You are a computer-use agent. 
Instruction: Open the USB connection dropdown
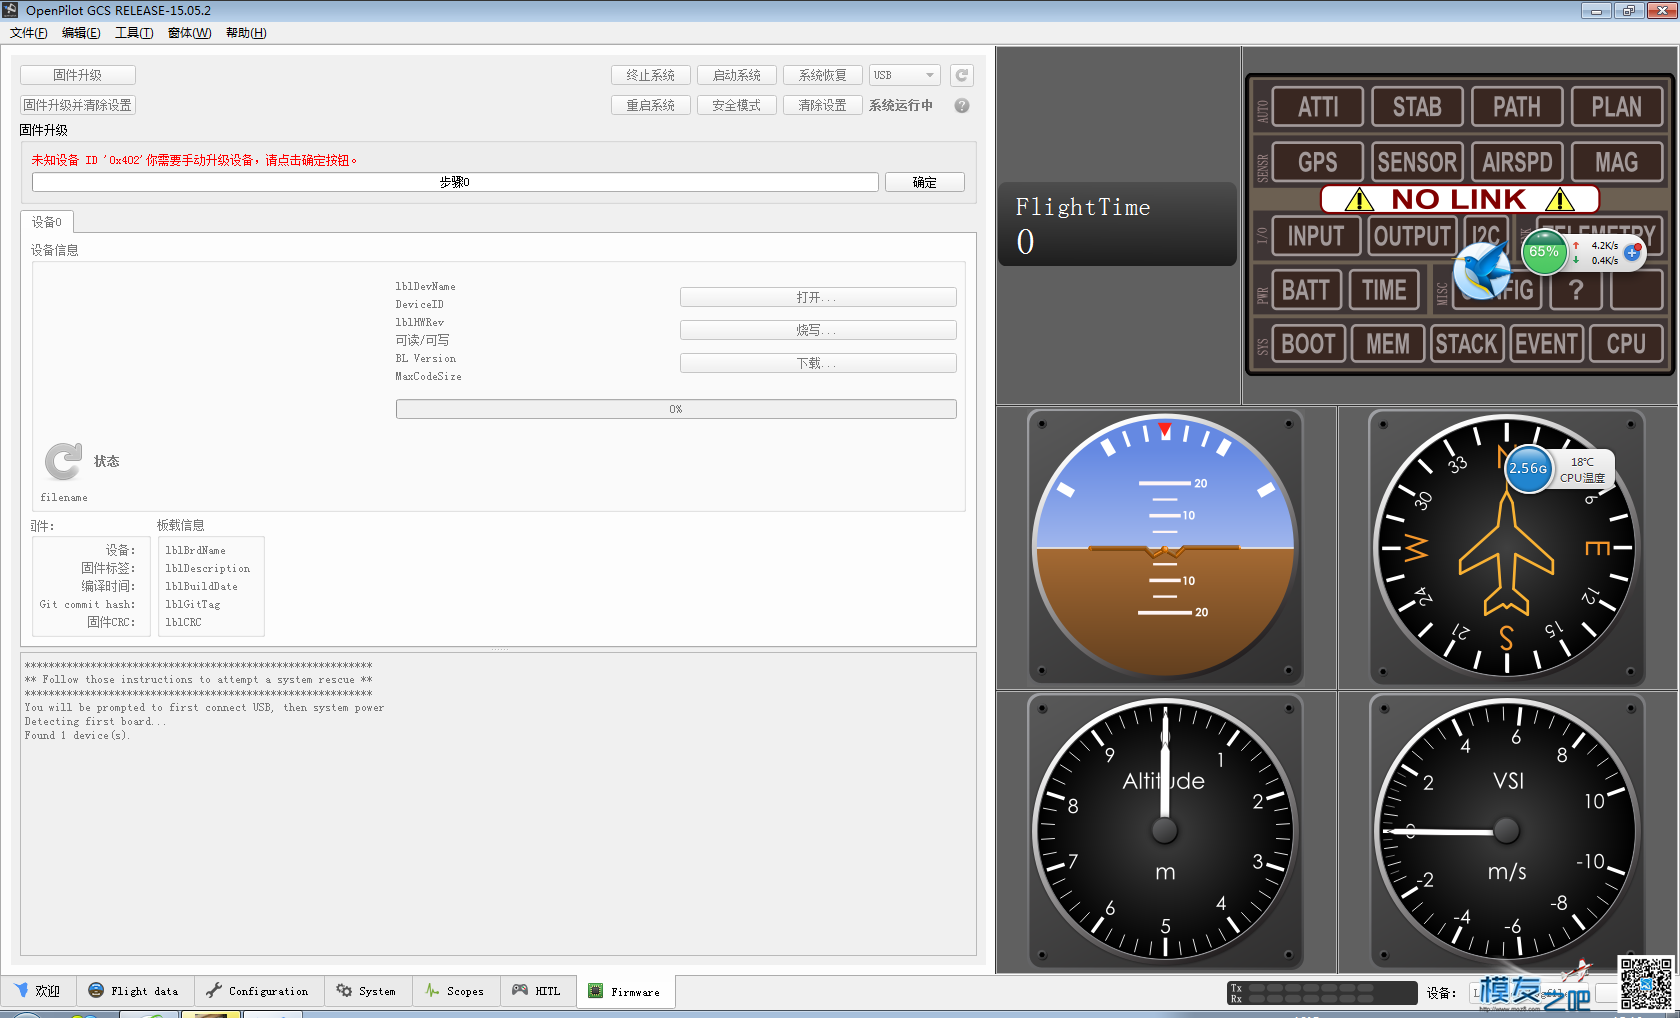904,75
